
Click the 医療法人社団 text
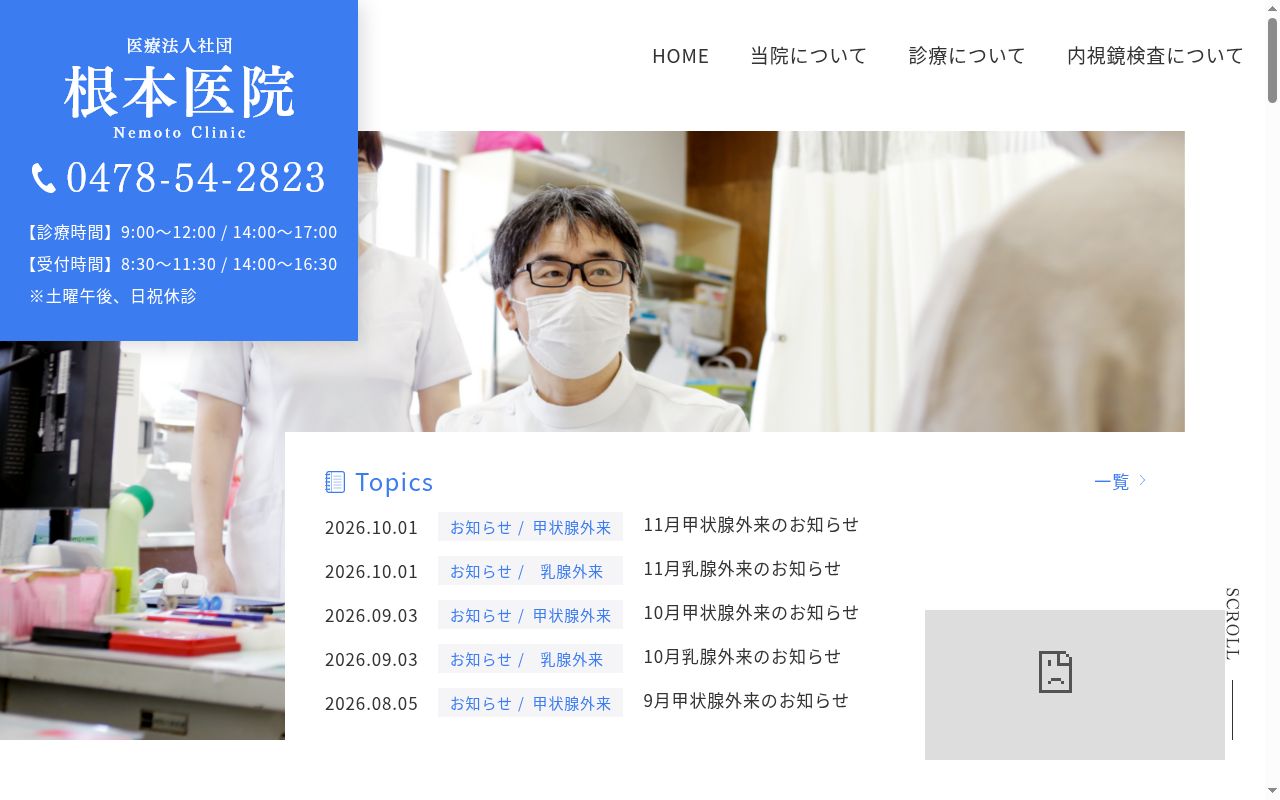[180, 46]
